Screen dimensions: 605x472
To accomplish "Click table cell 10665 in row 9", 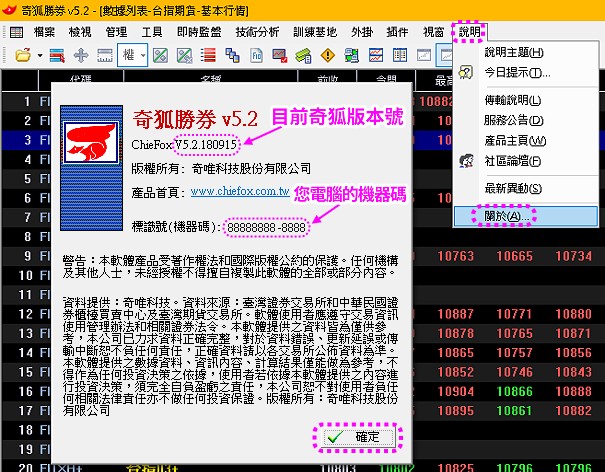I will tap(515, 256).
